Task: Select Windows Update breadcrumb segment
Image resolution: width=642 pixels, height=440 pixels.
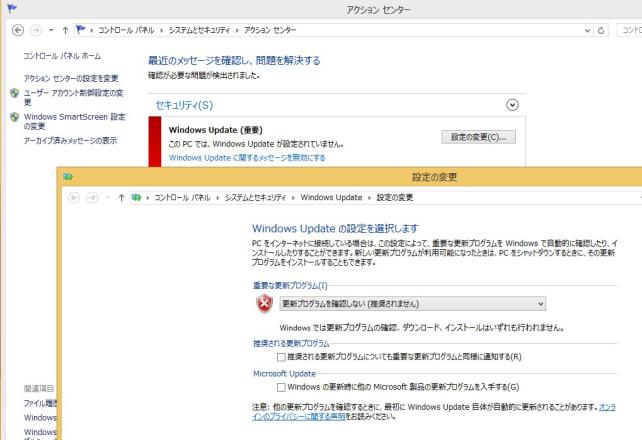Action: coord(331,198)
